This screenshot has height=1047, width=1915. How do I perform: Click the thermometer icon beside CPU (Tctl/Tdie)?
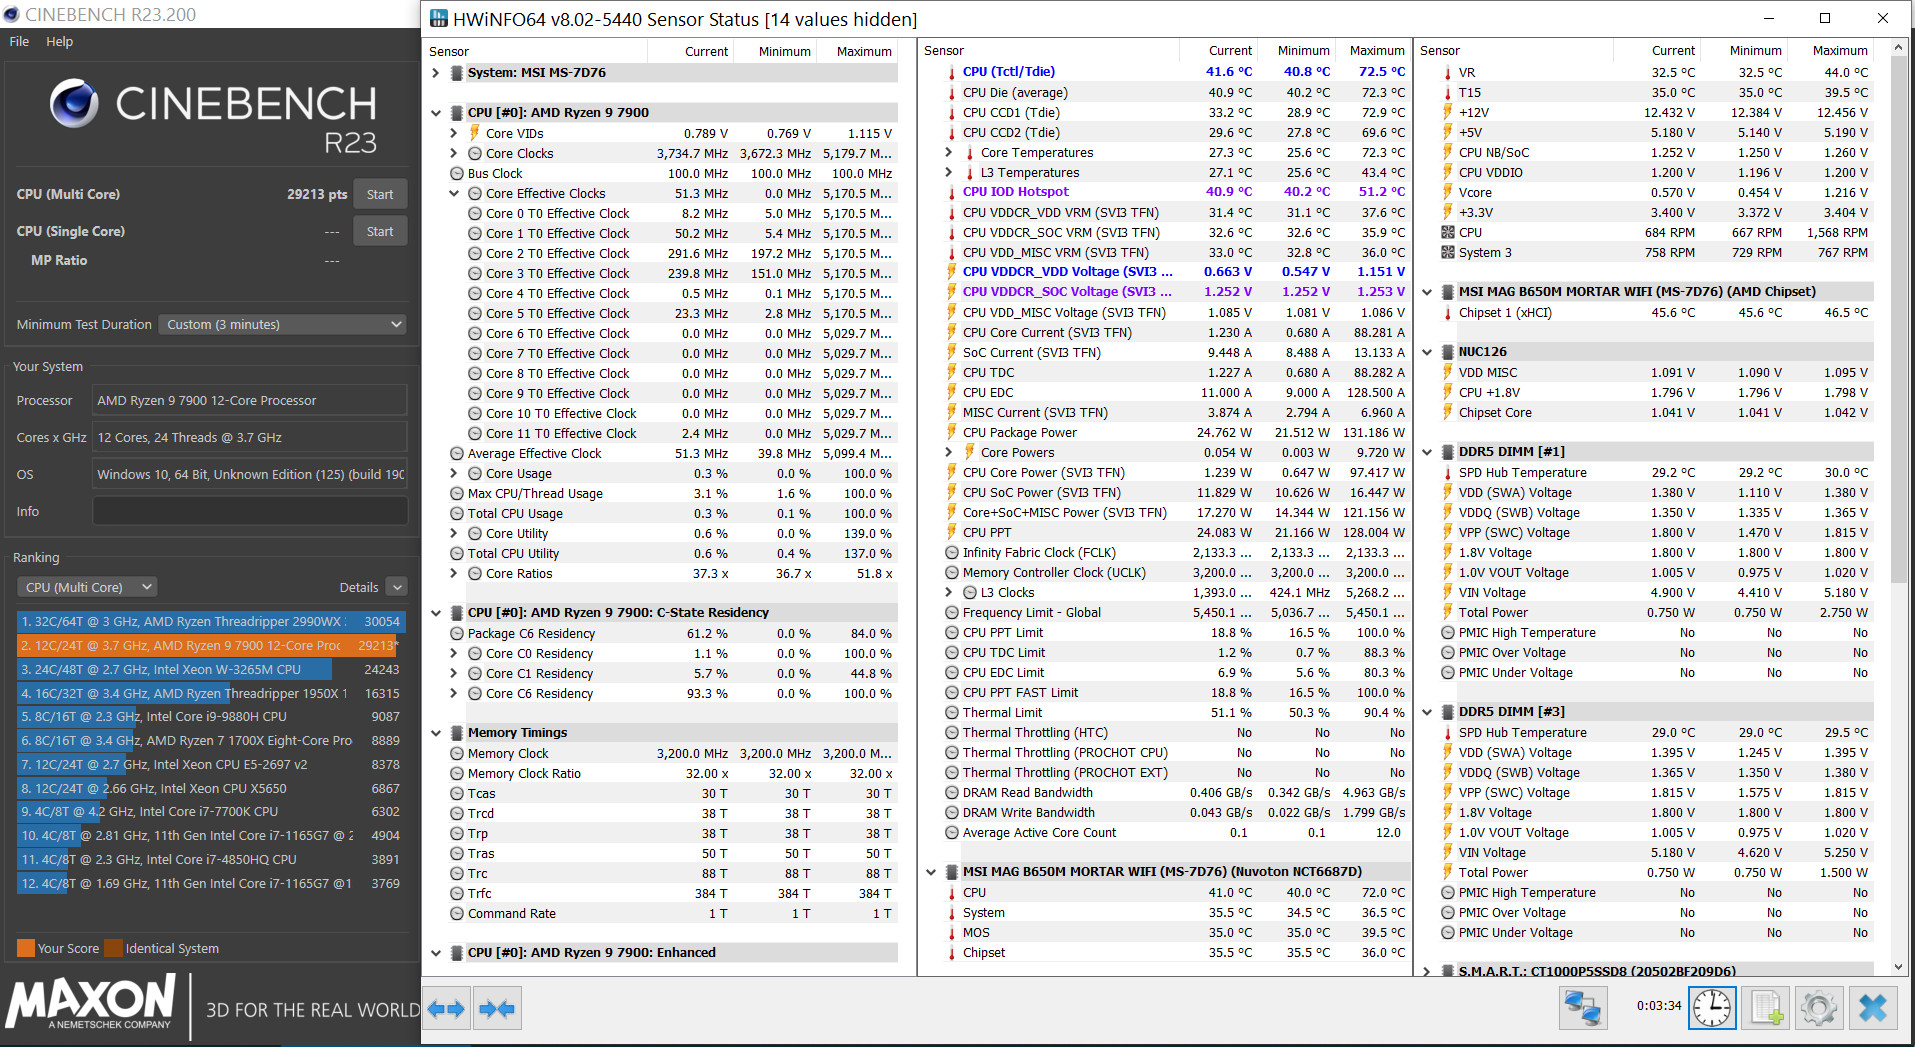click(951, 72)
